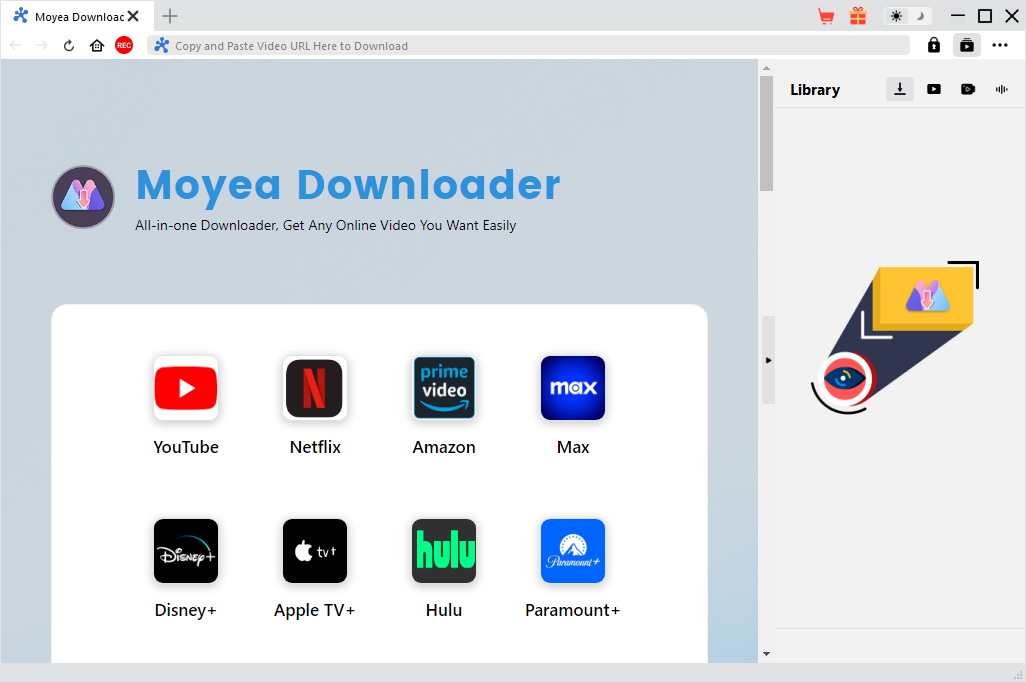Click the forward navigation arrow
The image size is (1026, 682).
click(41, 45)
